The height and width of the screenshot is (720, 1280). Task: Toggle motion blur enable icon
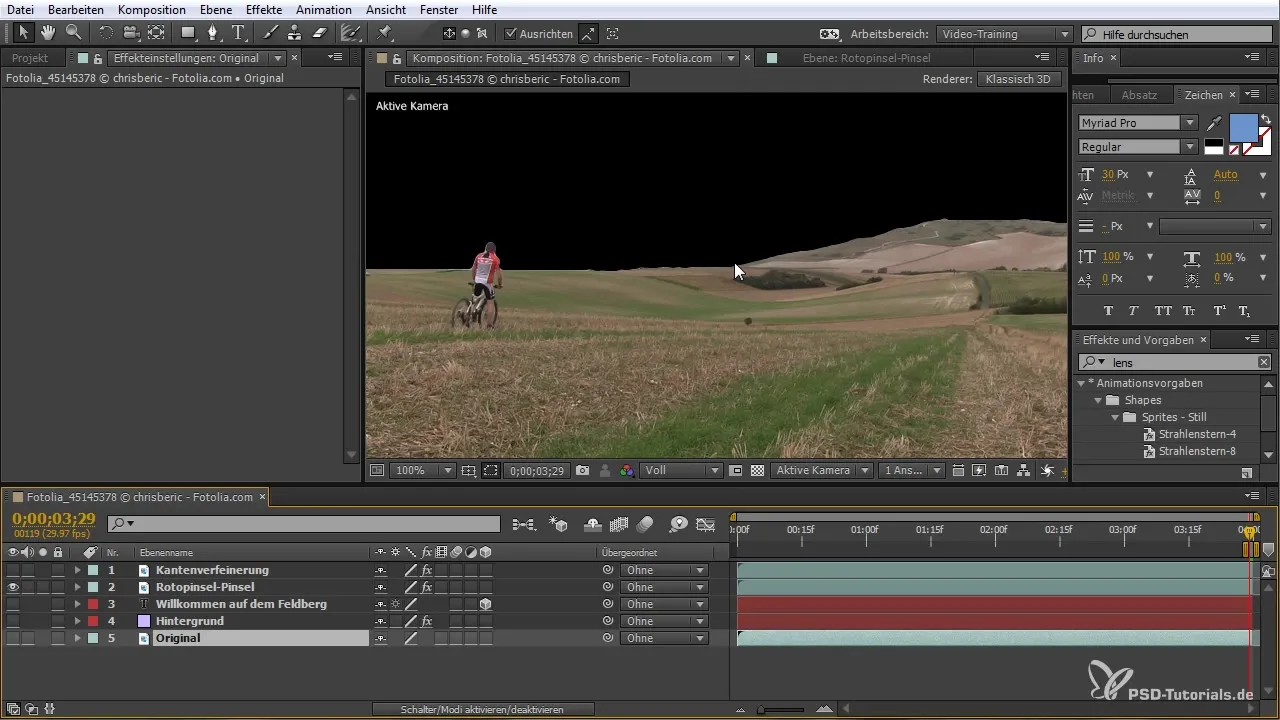tap(645, 523)
